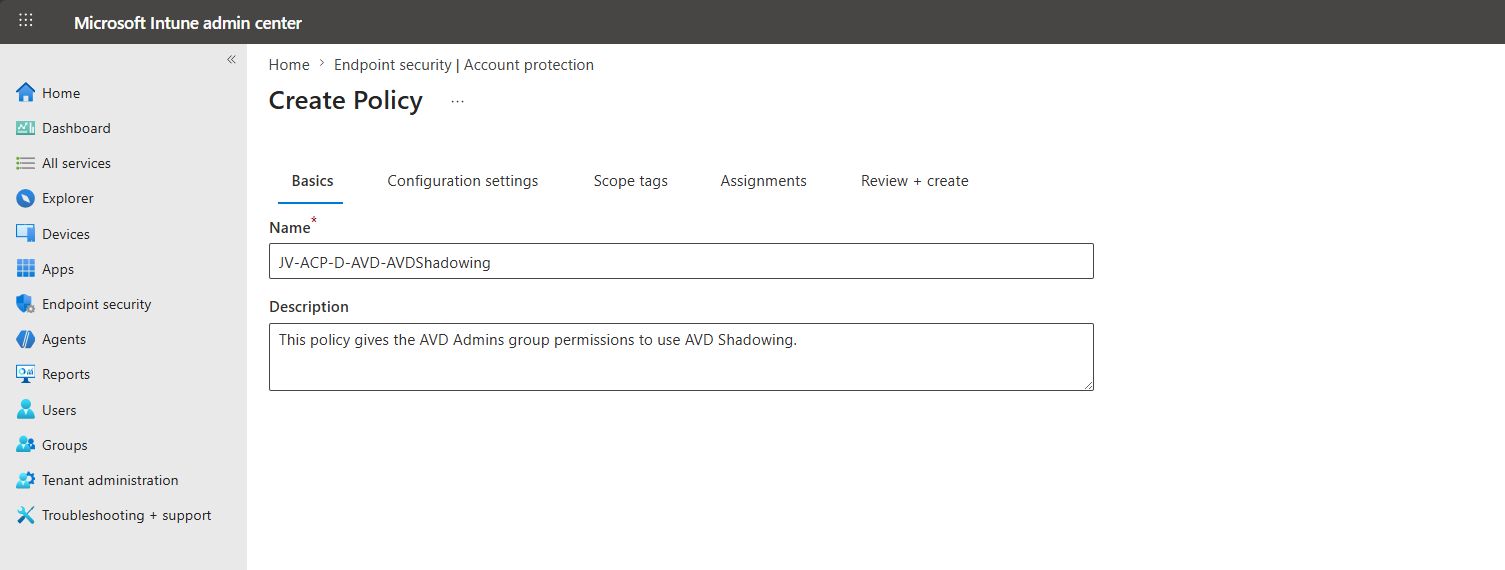1505x570 pixels.
Task: Switch to the Configuration settings tab
Action: (x=463, y=181)
